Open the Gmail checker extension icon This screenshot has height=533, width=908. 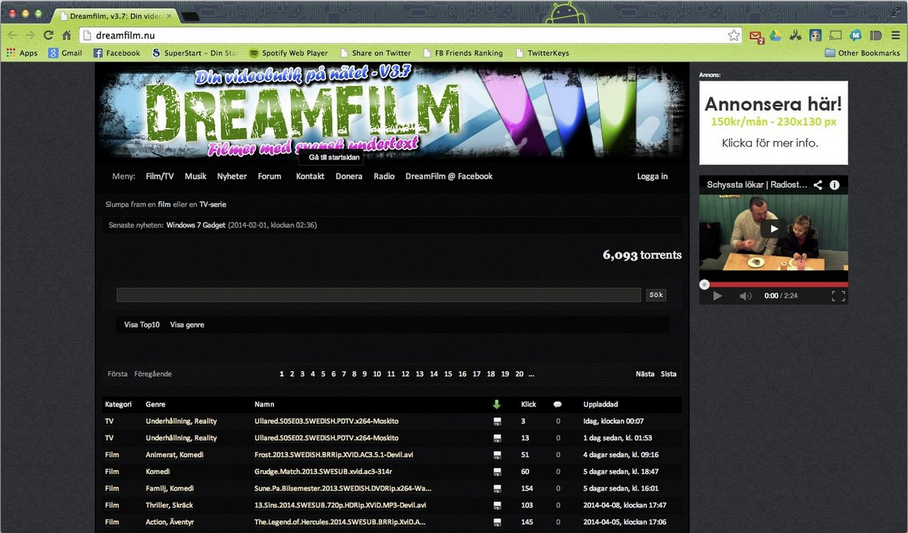click(x=757, y=36)
